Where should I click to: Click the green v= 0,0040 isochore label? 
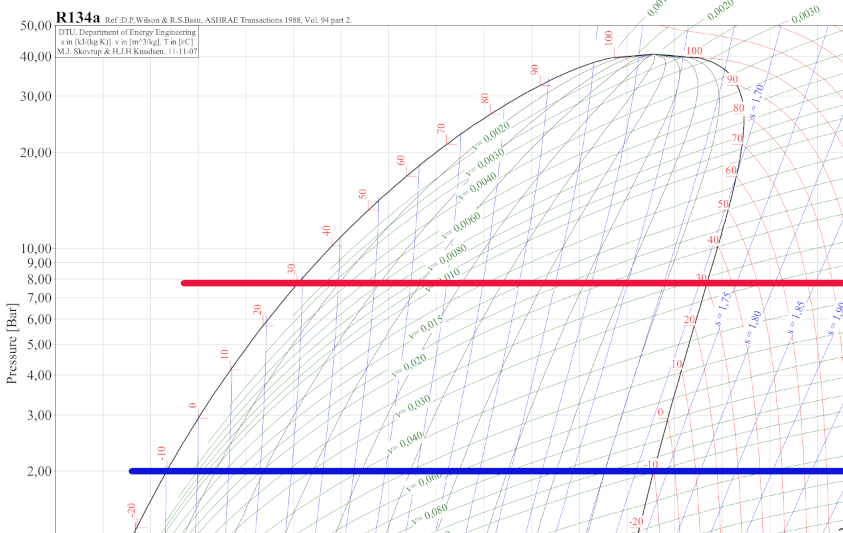[x=477, y=187]
